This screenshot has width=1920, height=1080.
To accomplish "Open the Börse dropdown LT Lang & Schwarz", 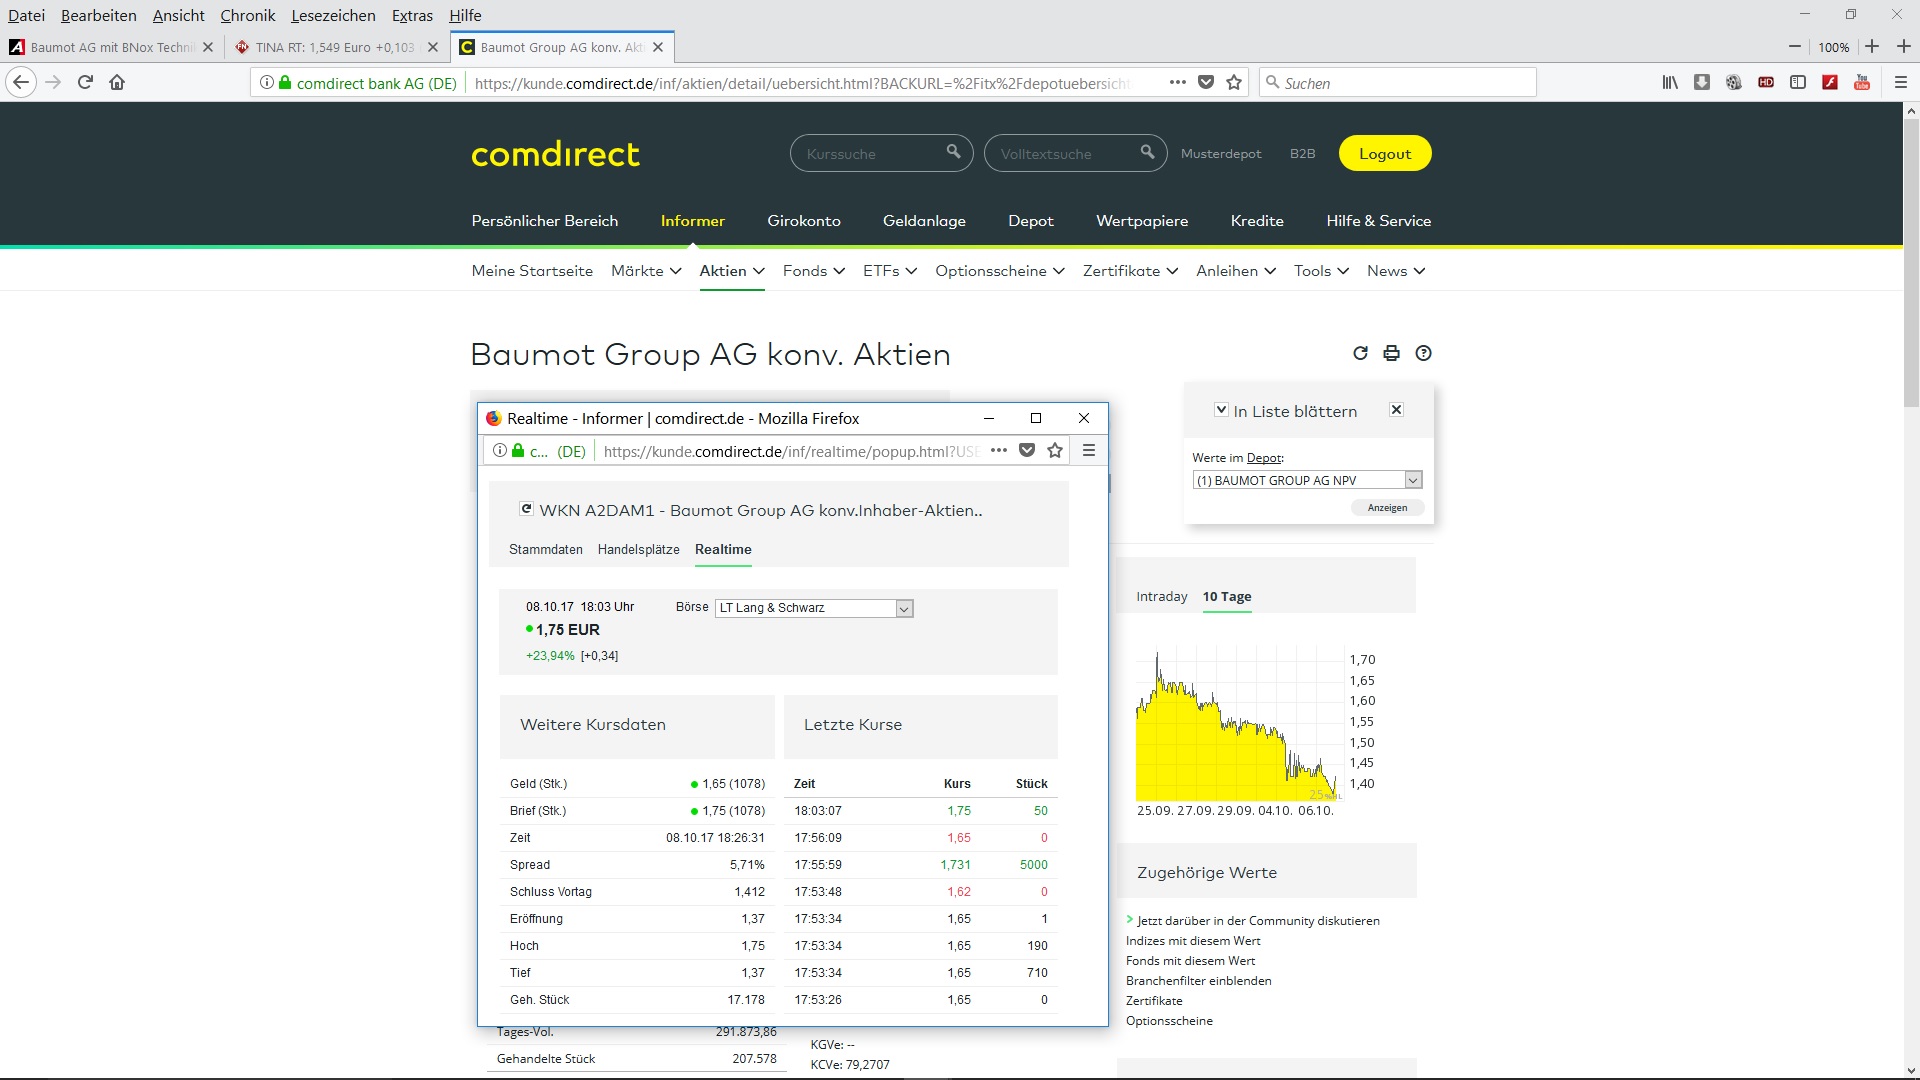I will coord(903,608).
